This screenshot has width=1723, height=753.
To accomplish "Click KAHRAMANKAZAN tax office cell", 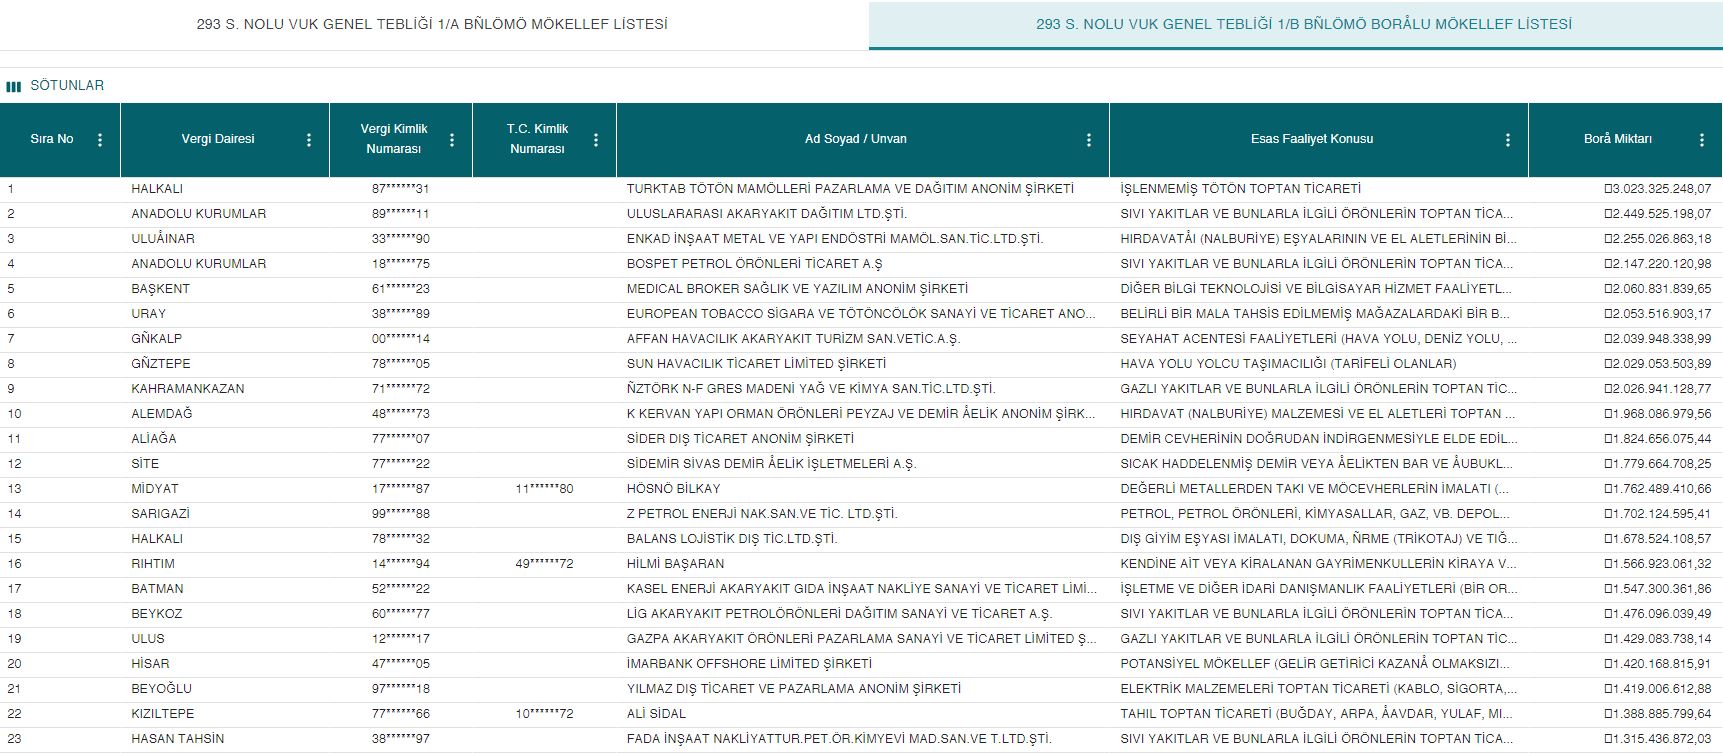I will click(x=188, y=389).
